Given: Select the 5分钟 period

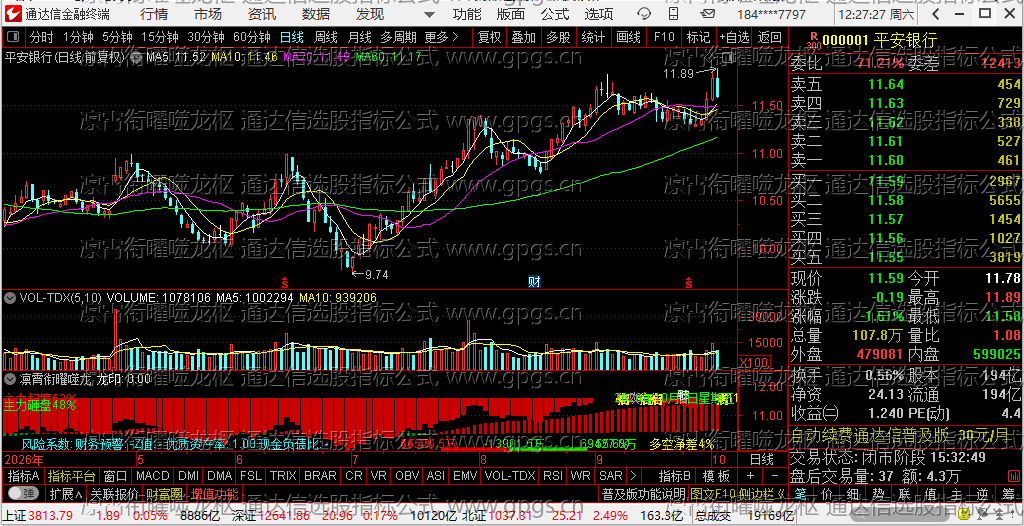Looking at the screenshot, I should [x=116, y=37].
